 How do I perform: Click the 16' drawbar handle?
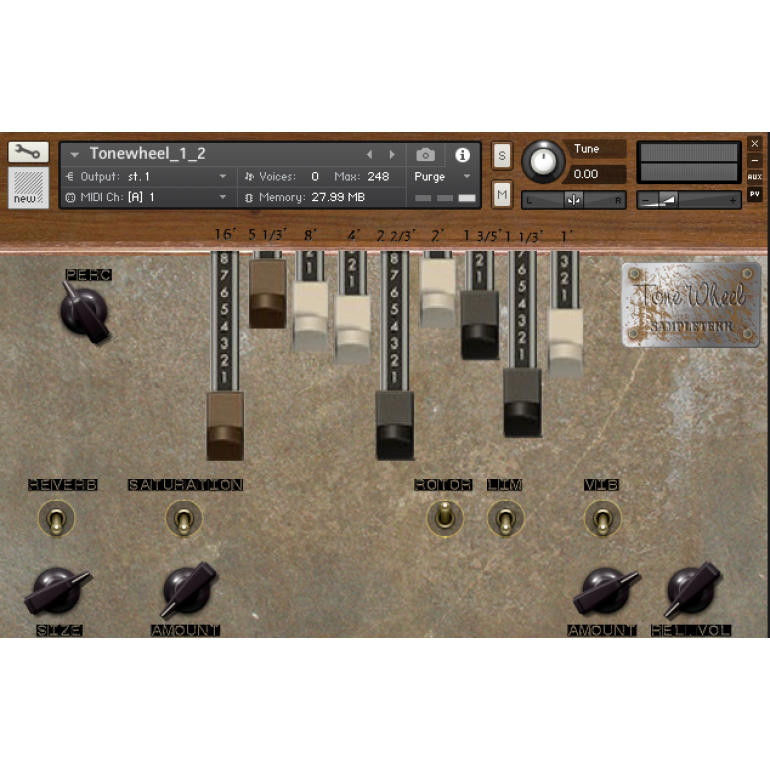pos(225,425)
